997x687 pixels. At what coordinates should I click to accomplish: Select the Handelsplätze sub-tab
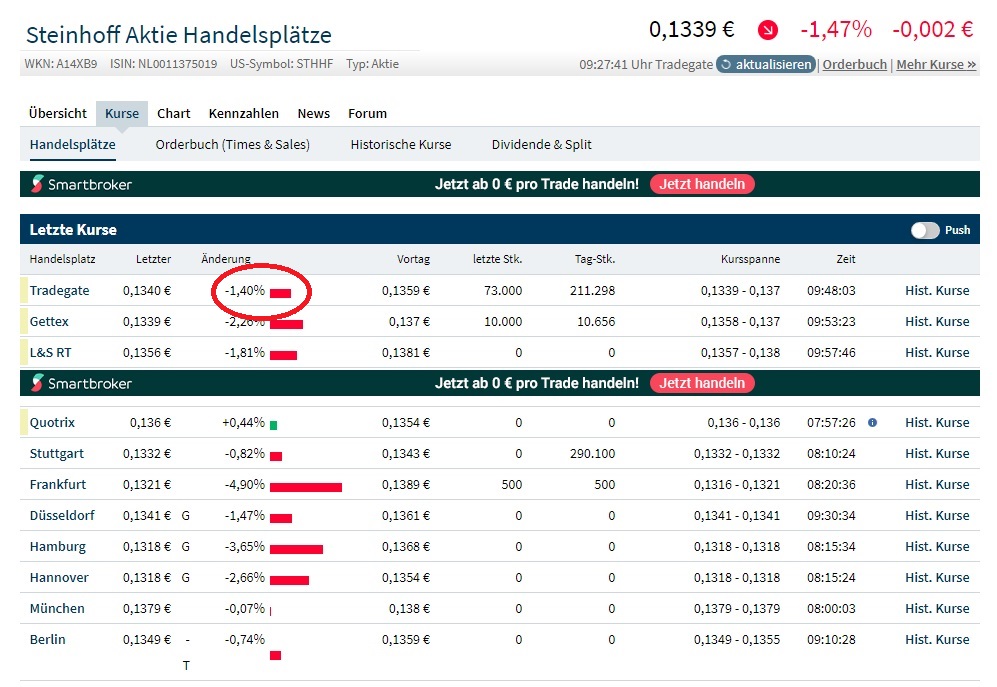72,144
